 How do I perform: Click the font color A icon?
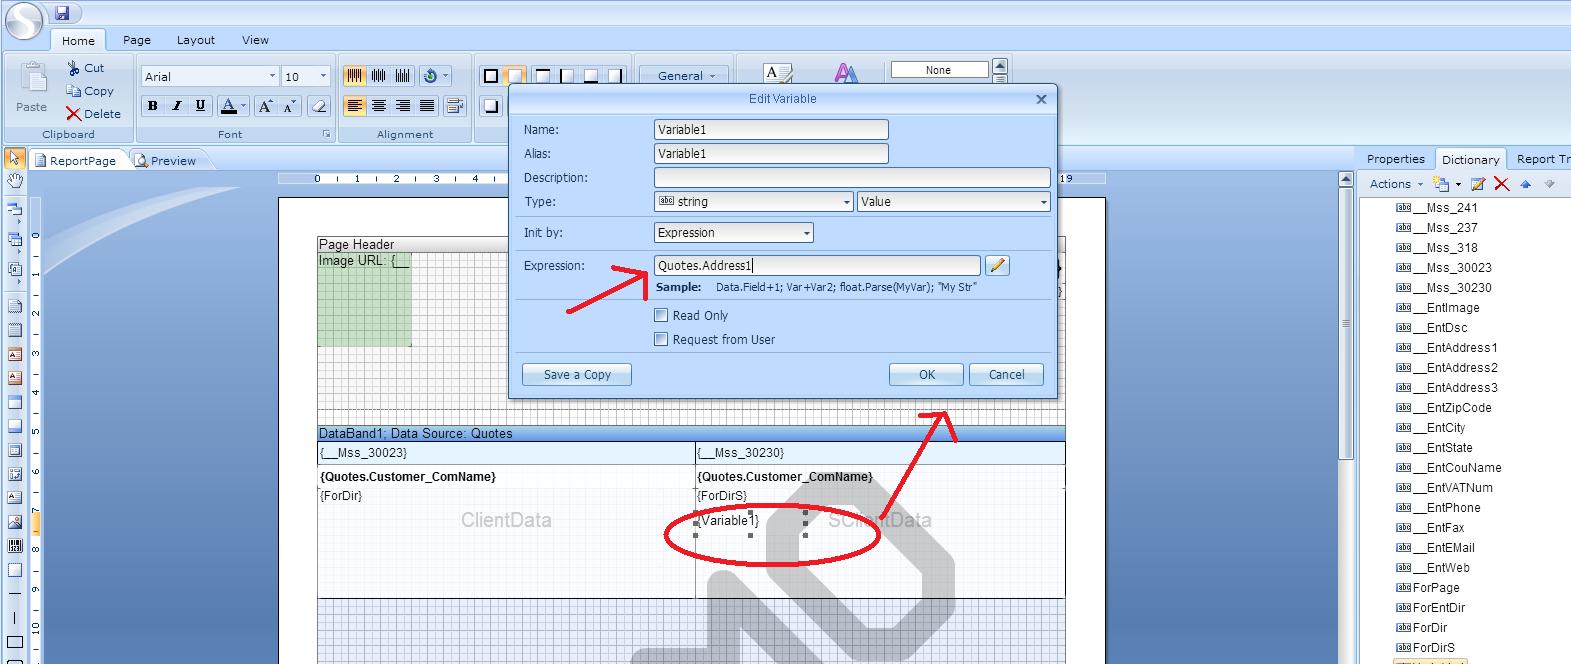click(228, 106)
